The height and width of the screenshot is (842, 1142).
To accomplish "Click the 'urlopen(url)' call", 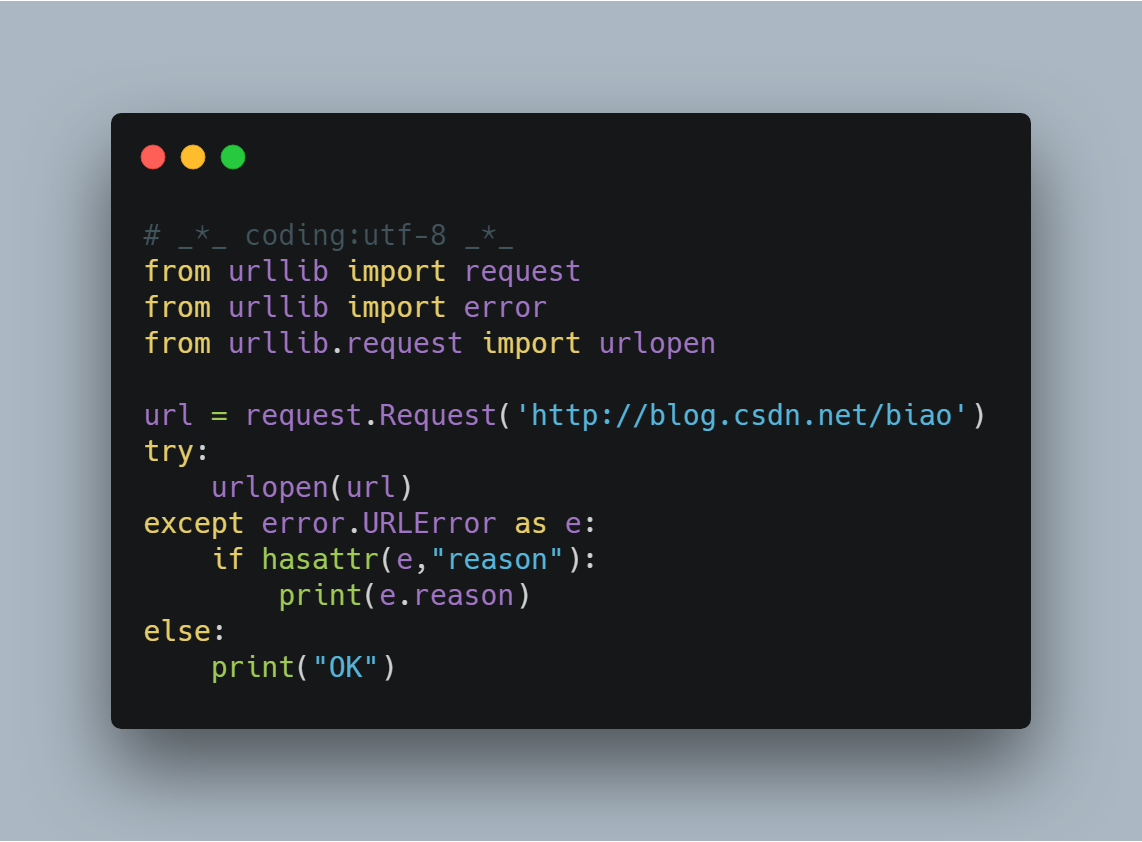I will (x=312, y=487).
